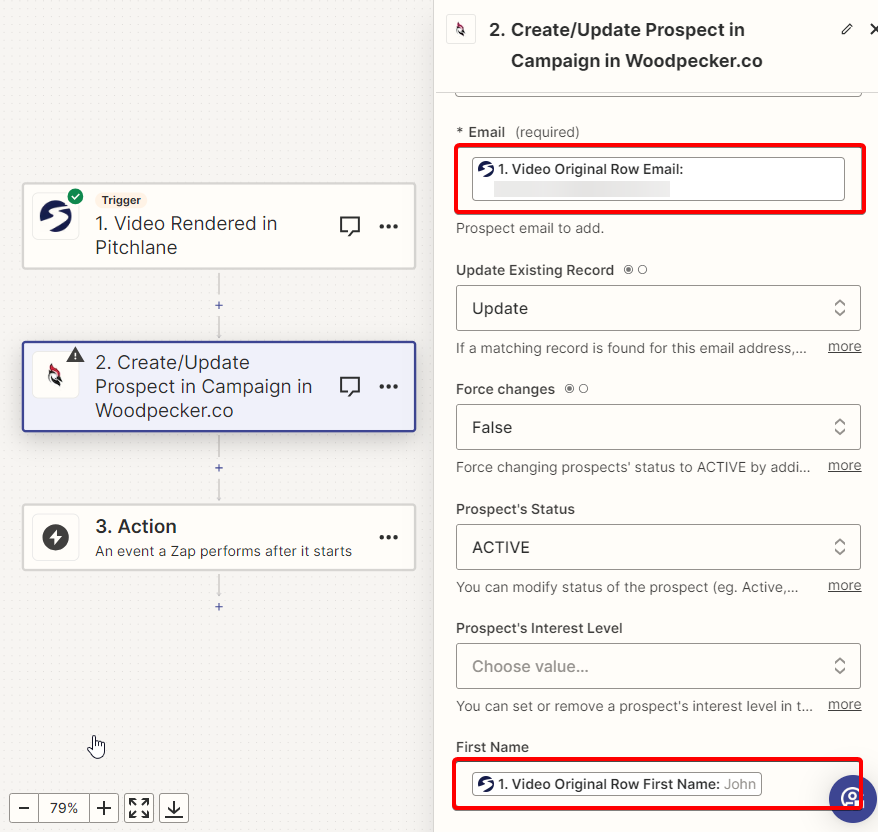
Task: Click fit-to-view expand arrows icon
Action: click(139, 808)
